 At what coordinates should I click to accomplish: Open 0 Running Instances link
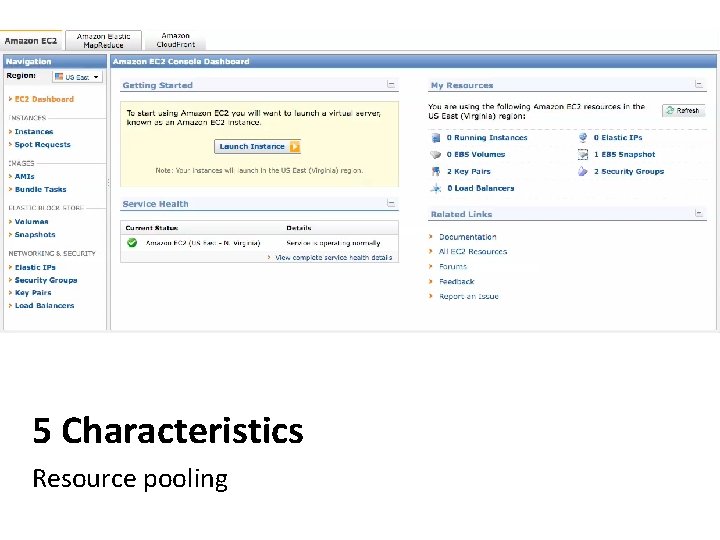pyautogui.click(x=487, y=138)
